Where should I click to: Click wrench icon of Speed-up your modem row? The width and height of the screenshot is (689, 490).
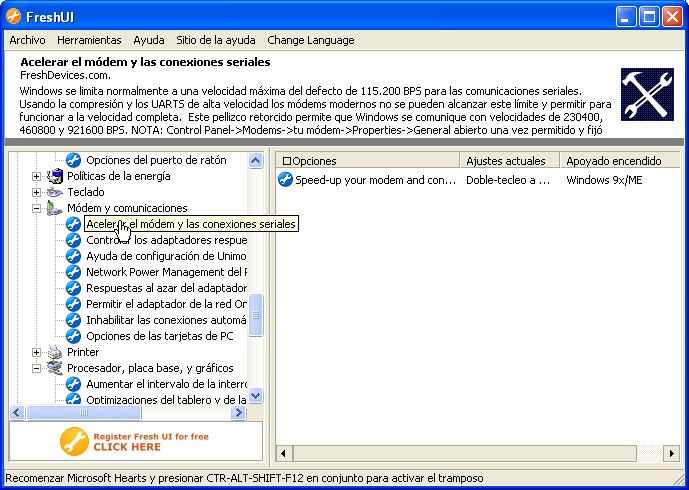[286, 180]
